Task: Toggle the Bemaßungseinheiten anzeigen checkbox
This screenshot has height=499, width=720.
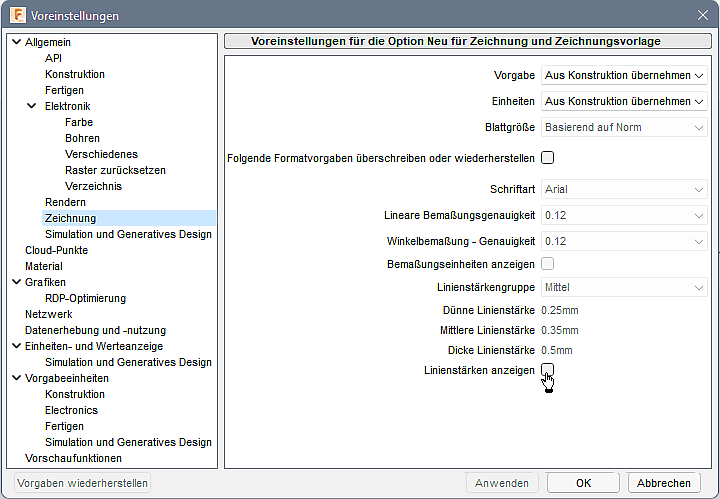Action: coord(547,264)
